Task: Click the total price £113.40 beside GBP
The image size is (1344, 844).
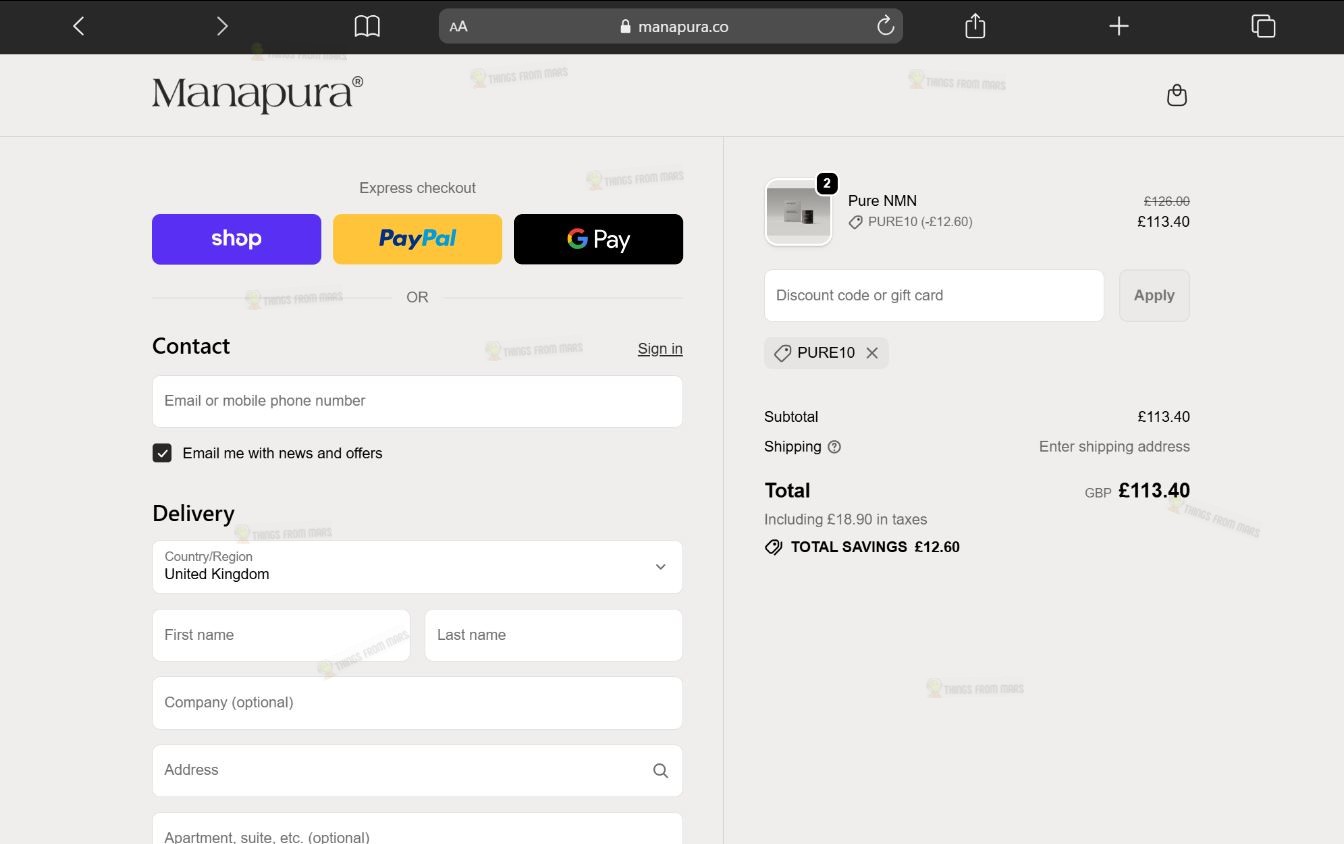Action: coord(1154,491)
